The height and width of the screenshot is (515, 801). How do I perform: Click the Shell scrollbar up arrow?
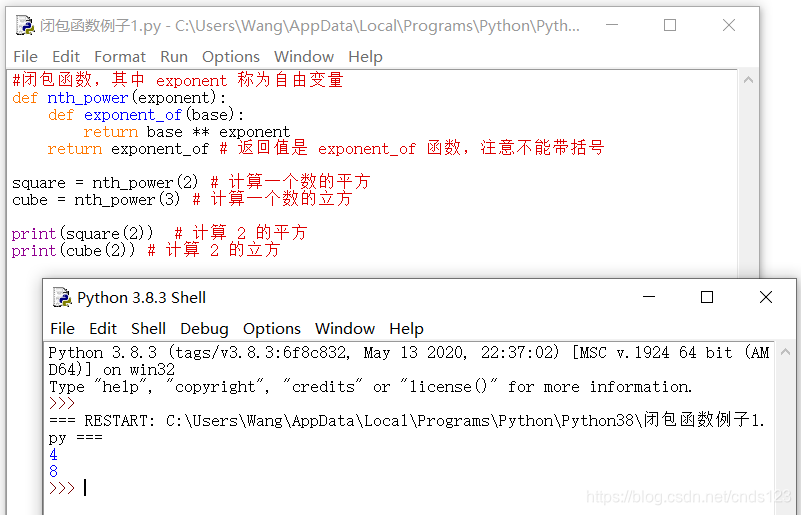pyautogui.click(x=786, y=352)
